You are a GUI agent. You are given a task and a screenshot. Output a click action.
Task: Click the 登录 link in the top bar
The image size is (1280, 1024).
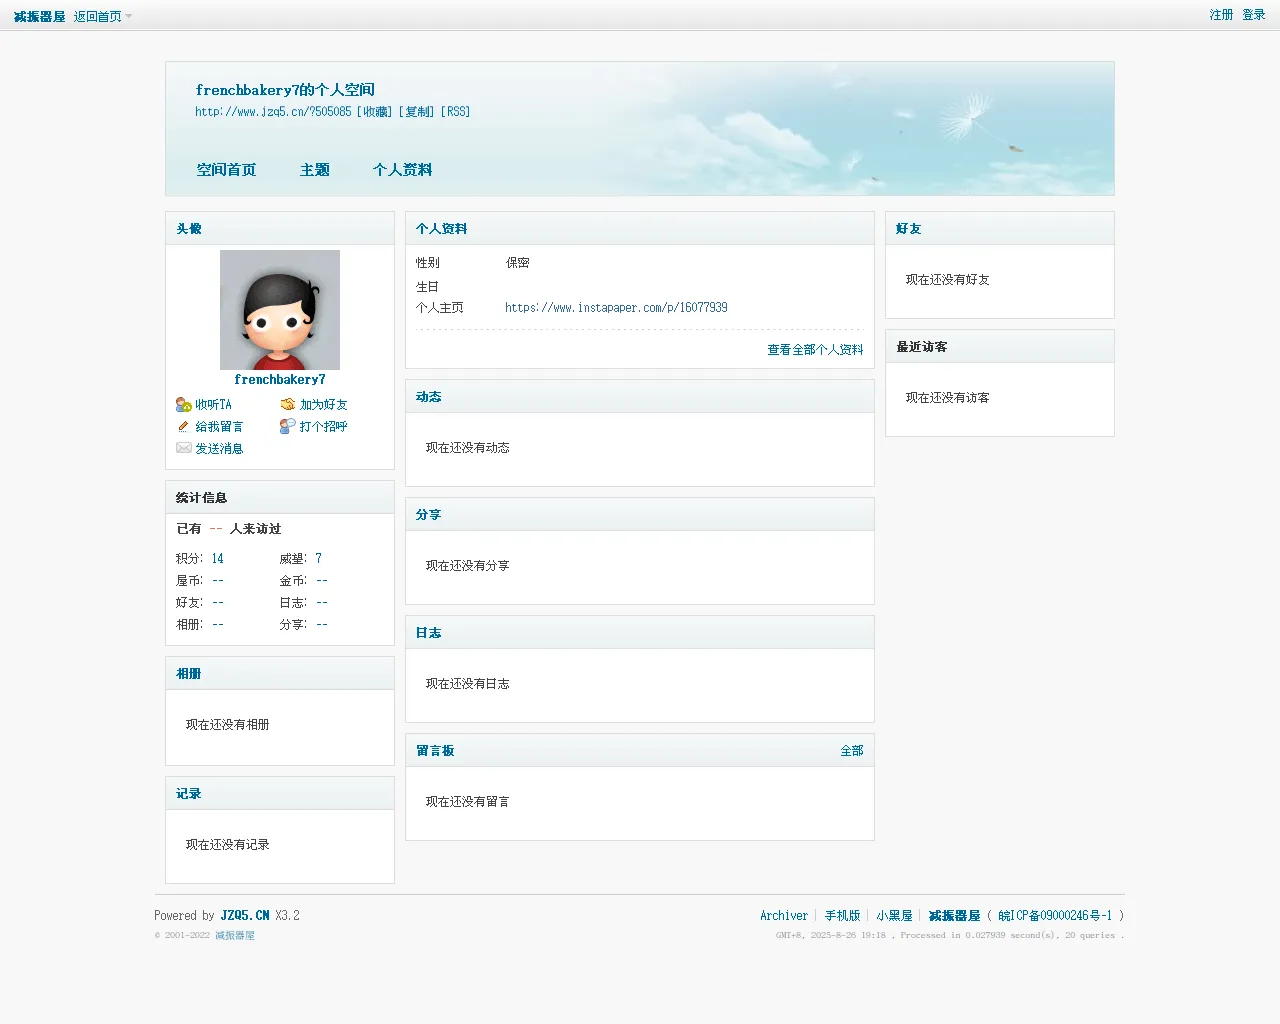[x=1254, y=15]
